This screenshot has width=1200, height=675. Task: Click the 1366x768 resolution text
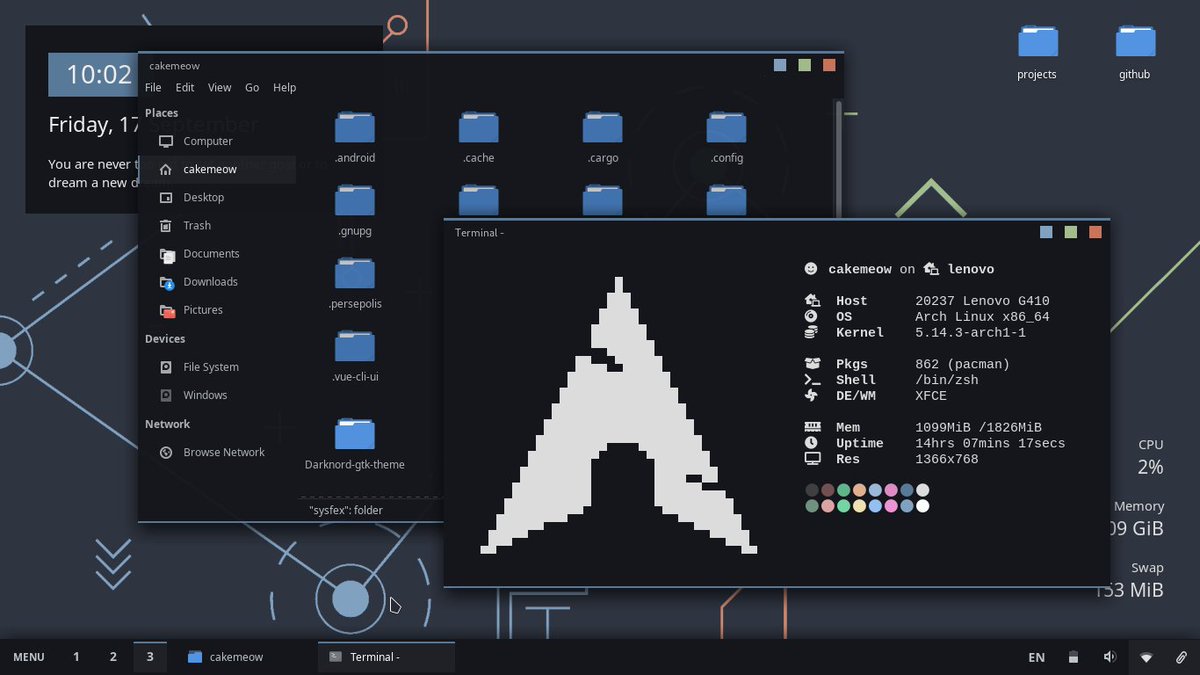click(946, 459)
